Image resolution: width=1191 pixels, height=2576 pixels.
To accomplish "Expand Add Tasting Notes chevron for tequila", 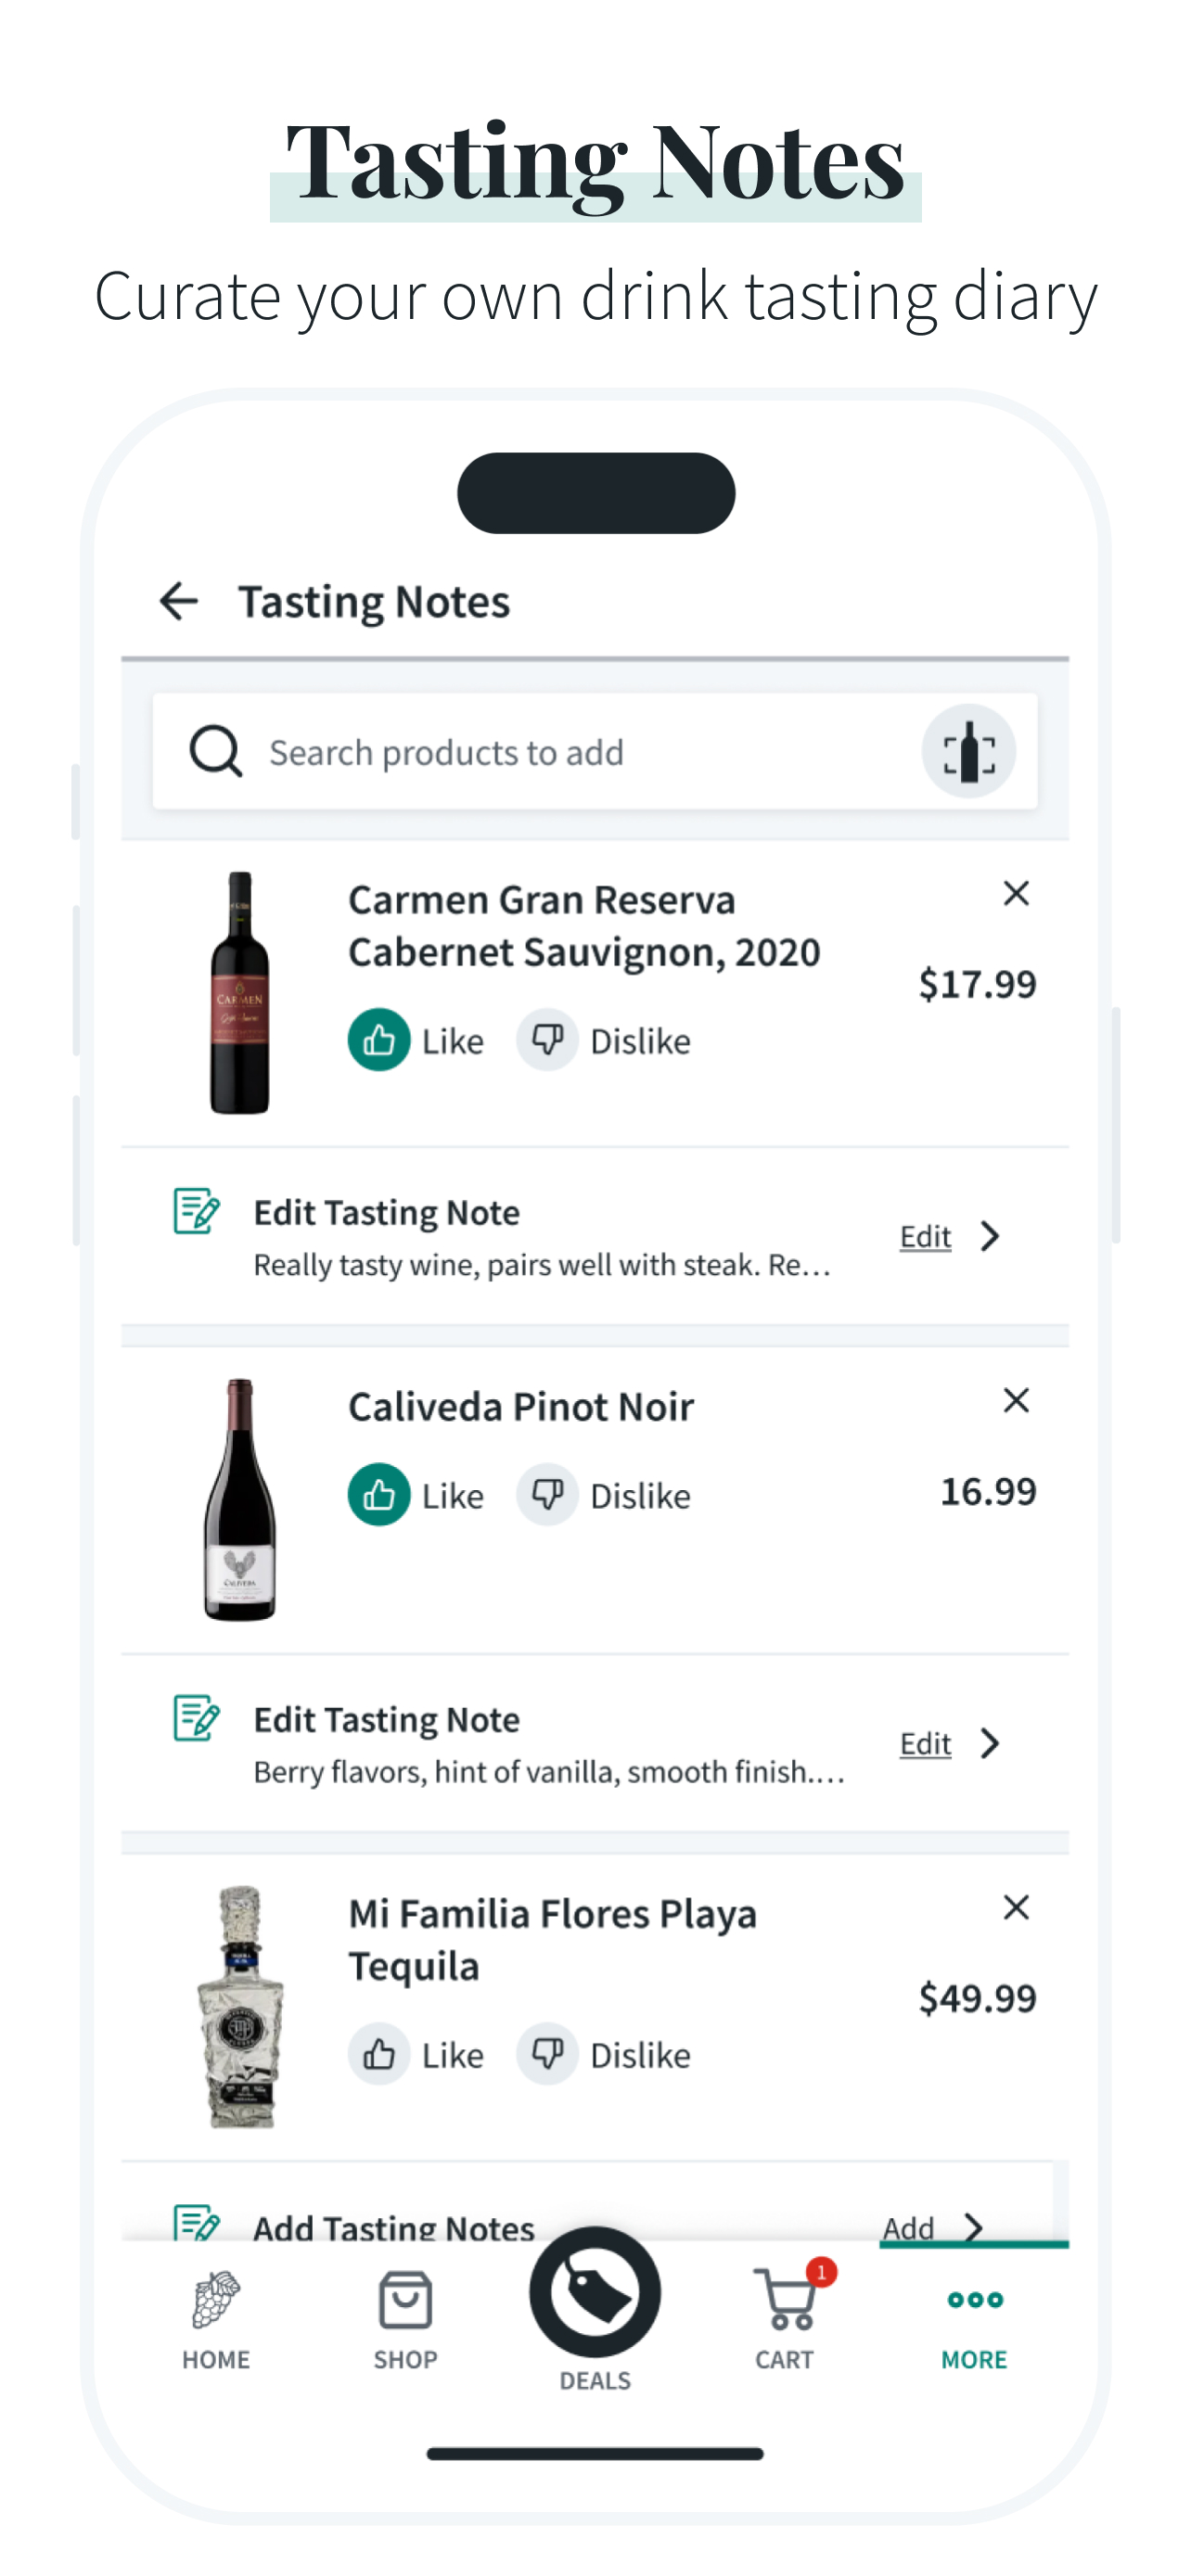I will 973,2228.
